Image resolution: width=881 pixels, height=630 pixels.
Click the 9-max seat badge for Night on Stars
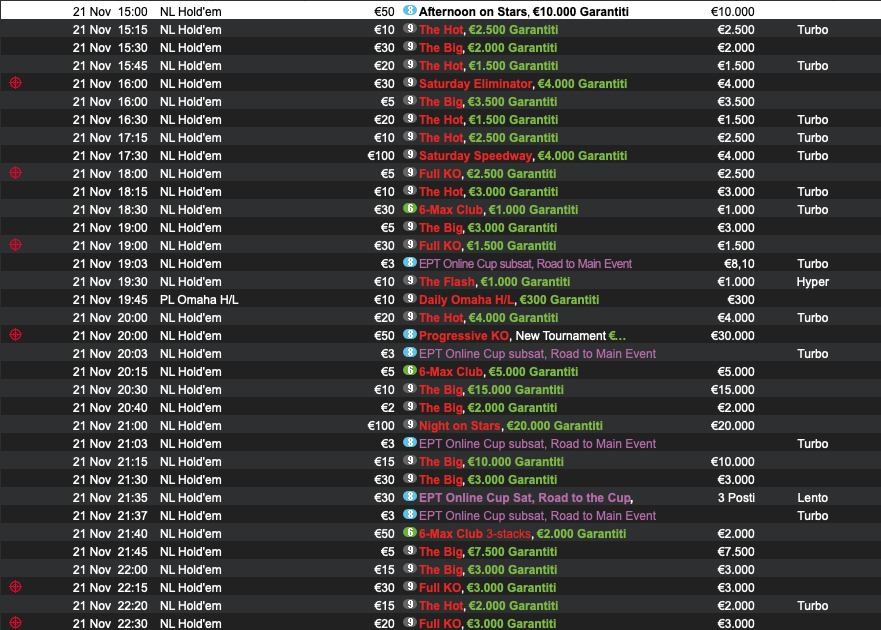pyautogui.click(x=410, y=424)
